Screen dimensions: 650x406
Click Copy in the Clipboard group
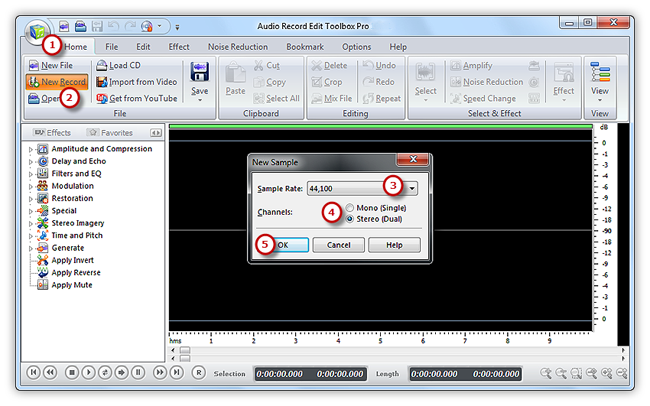coord(270,82)
